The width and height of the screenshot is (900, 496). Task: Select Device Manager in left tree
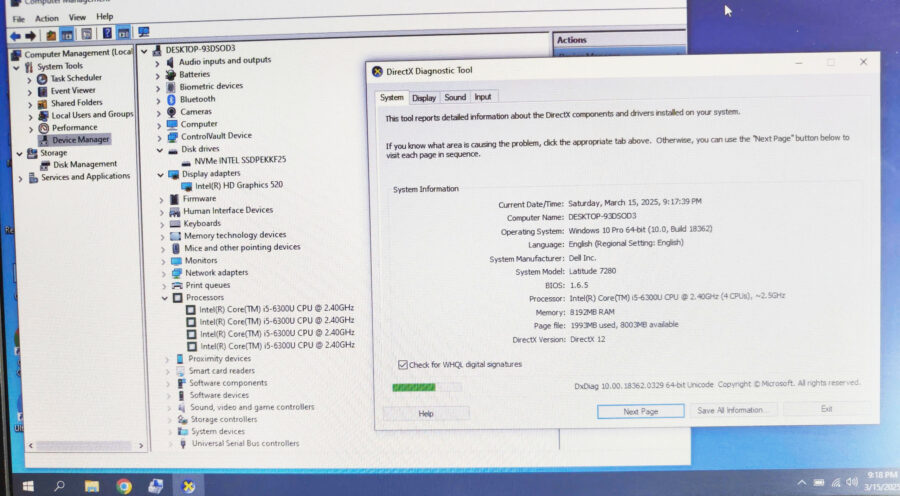[80, 140]
